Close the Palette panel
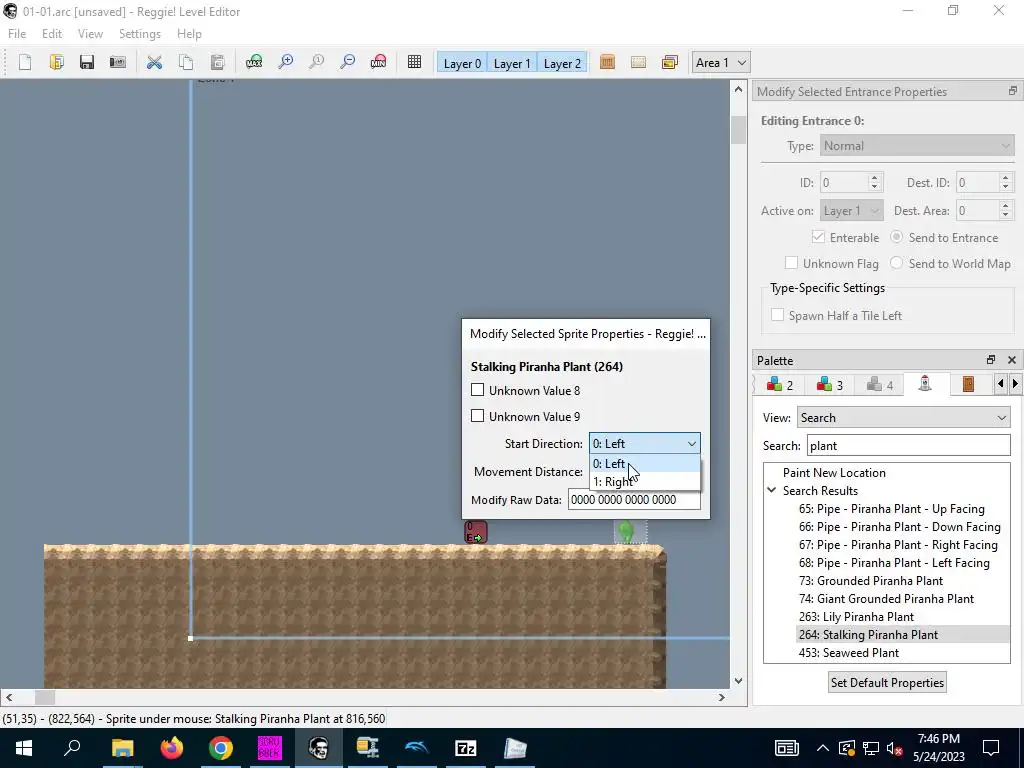The image size is (1024, 768). click(x=1012, y=360)
